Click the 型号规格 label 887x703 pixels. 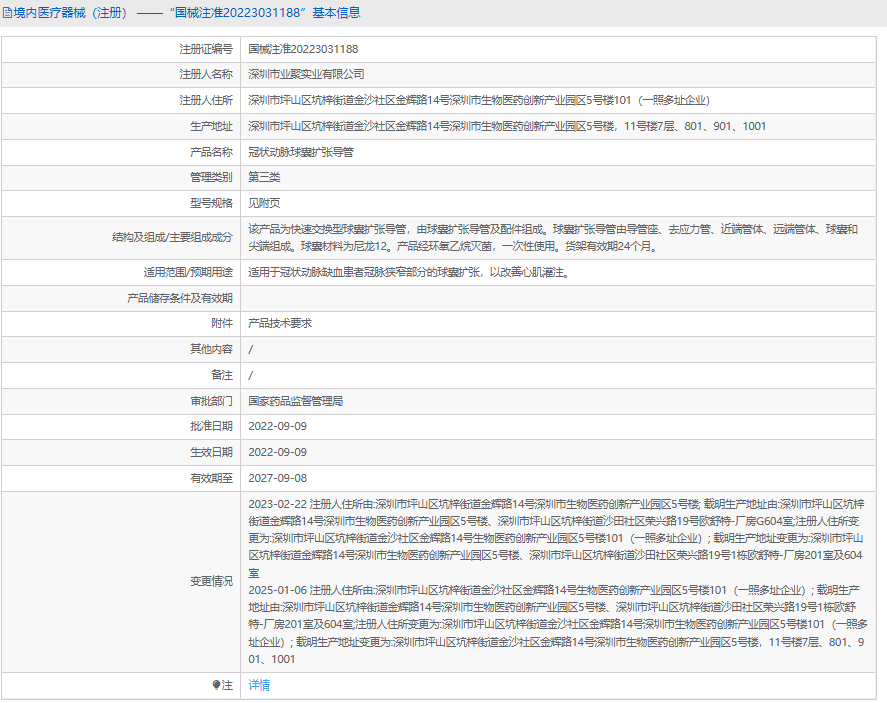click(x=211, y=203)
